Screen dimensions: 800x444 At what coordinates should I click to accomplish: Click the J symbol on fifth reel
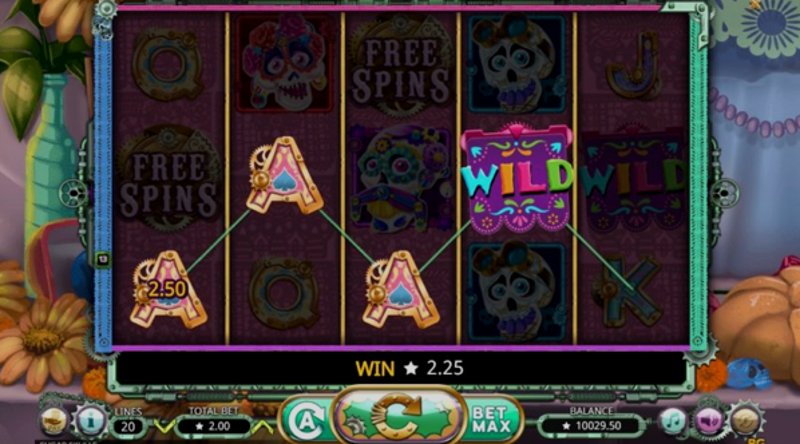click(633, 65)
